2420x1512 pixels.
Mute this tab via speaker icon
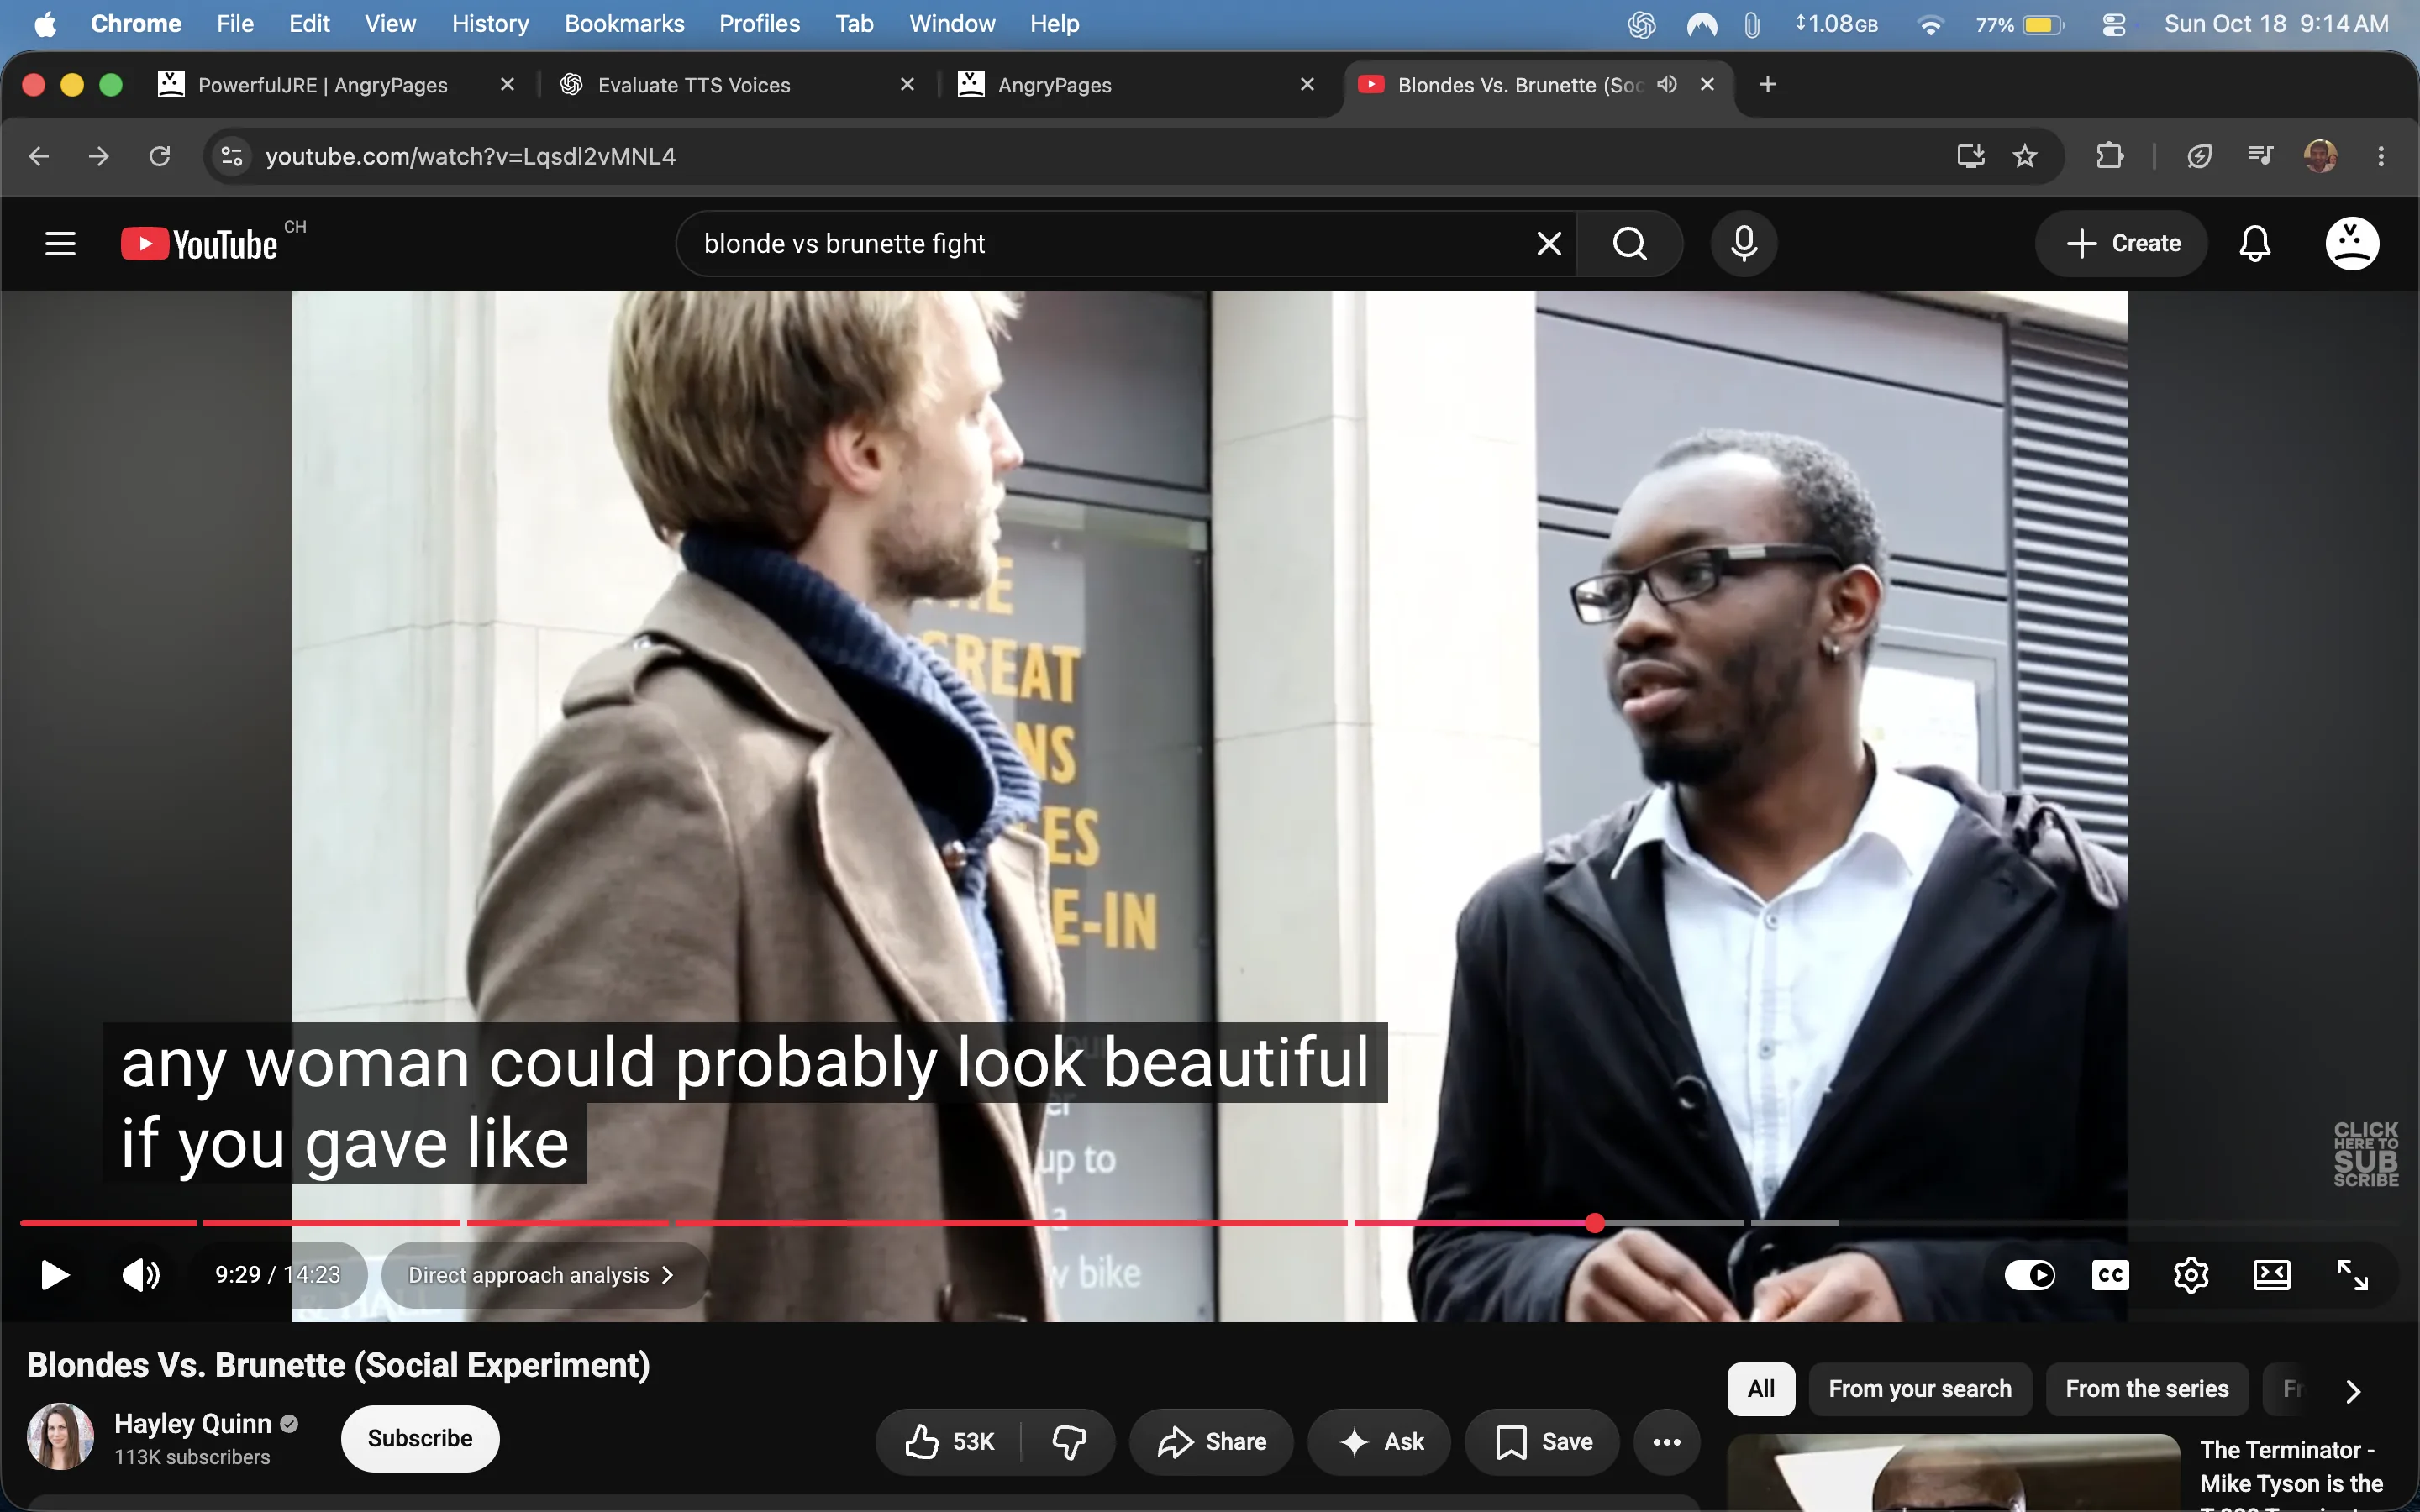click(1666, 84)
